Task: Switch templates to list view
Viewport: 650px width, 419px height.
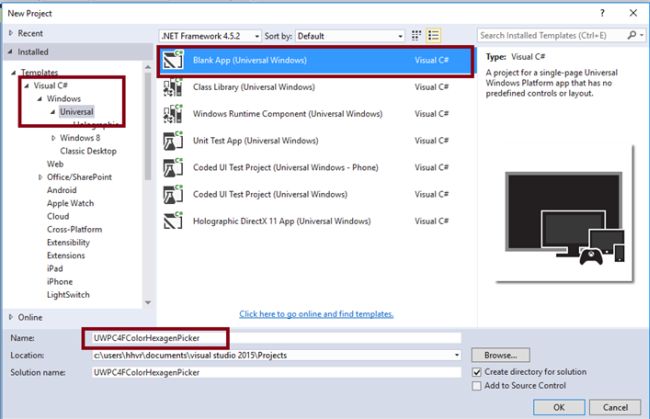Action: tap(433, 36)
